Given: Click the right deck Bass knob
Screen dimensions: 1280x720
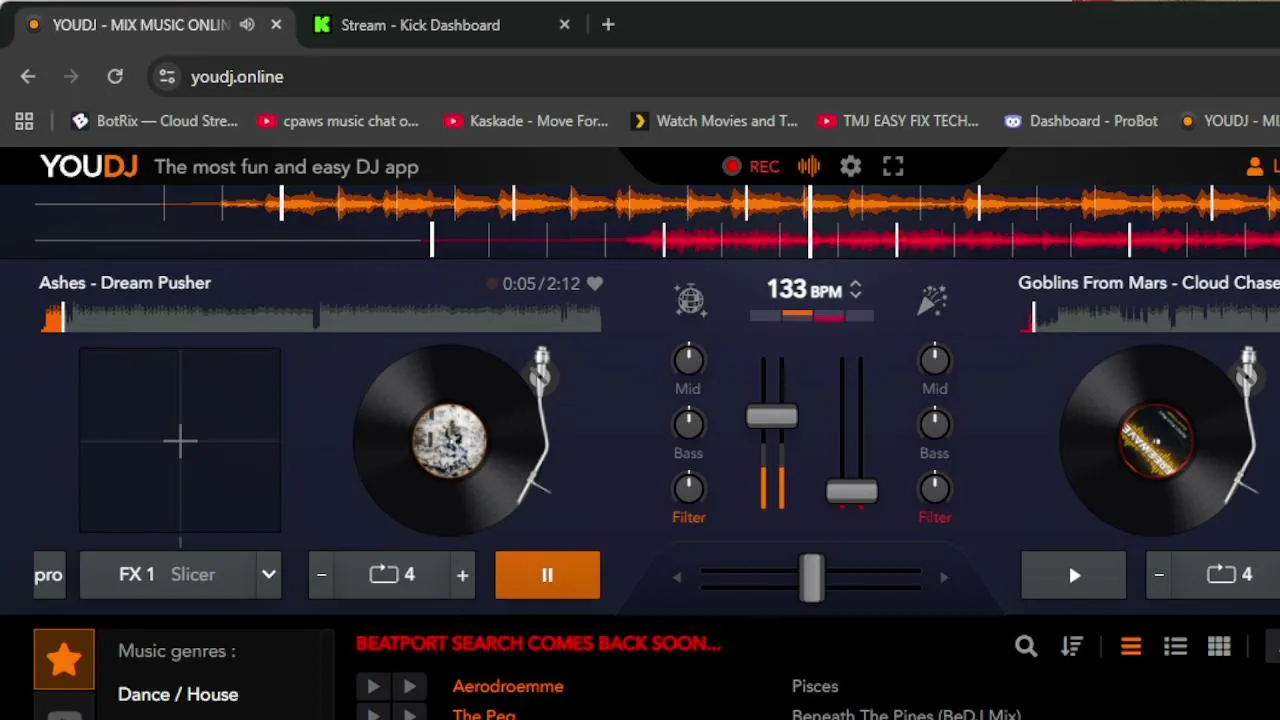Looking at the screenshot, I should pyautogui.click(x=934, y=425).
